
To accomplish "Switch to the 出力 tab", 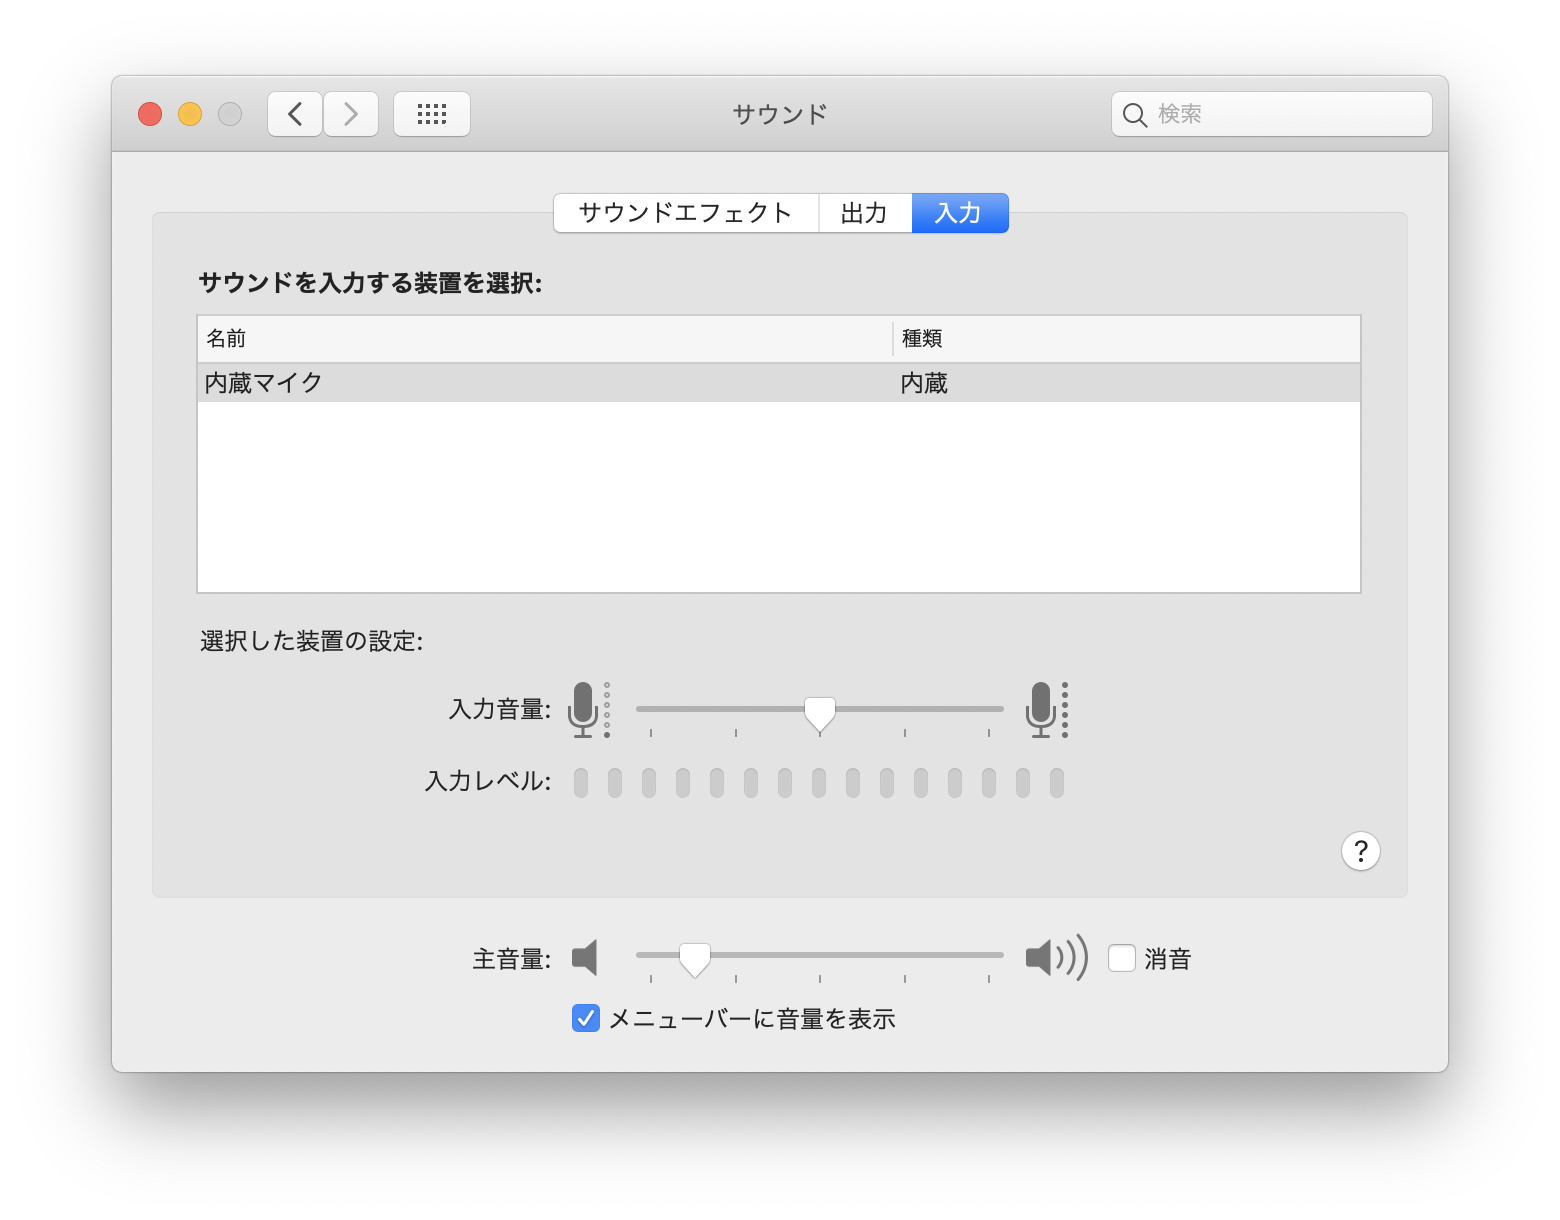I will pos(864,213).
